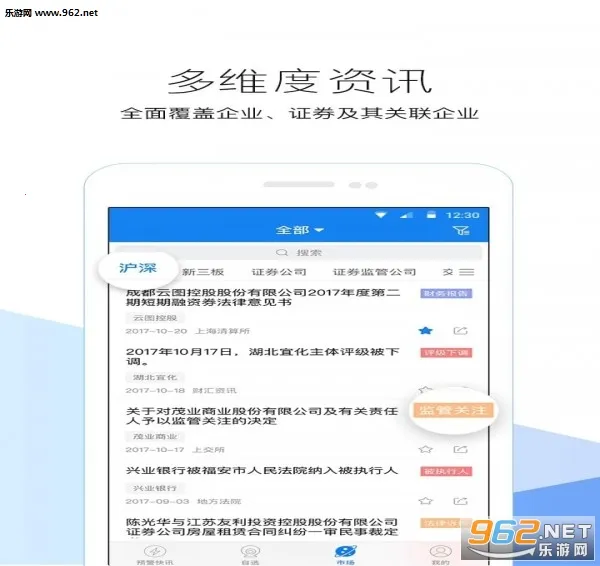Tap the 市场 bottom navigation icon
The image size is (600, 566).
pos(344,553)
